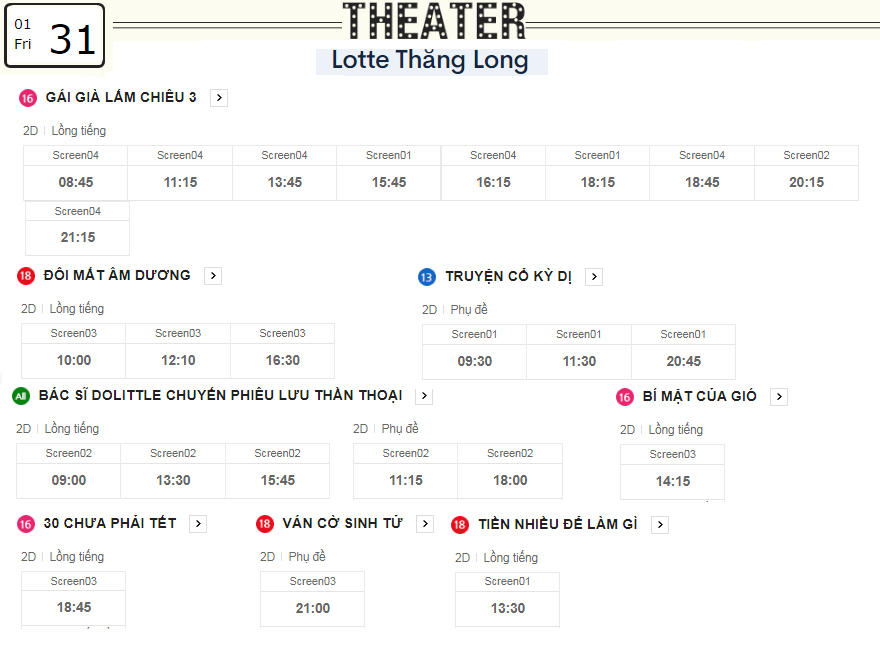The width and height of the screenshot is (880, 646).
Task: Click the age 16 badge of Gái Già Lắm Chiêu 3
Action: (x=27, y=98)
